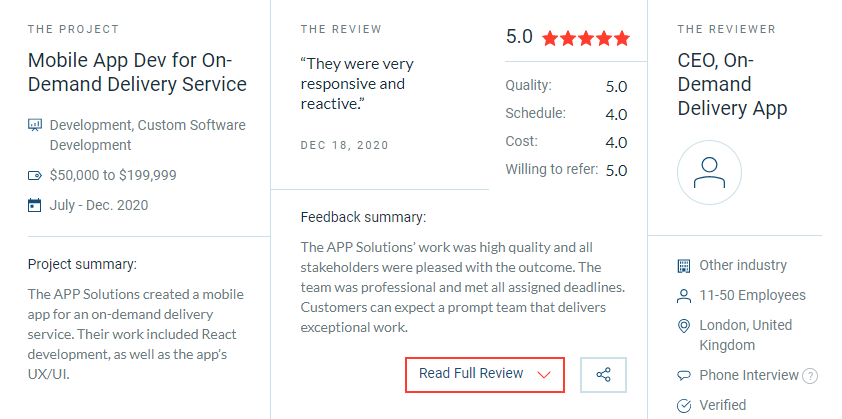
Task: Click the Verified checkmark icon
Action: [684, 406]
